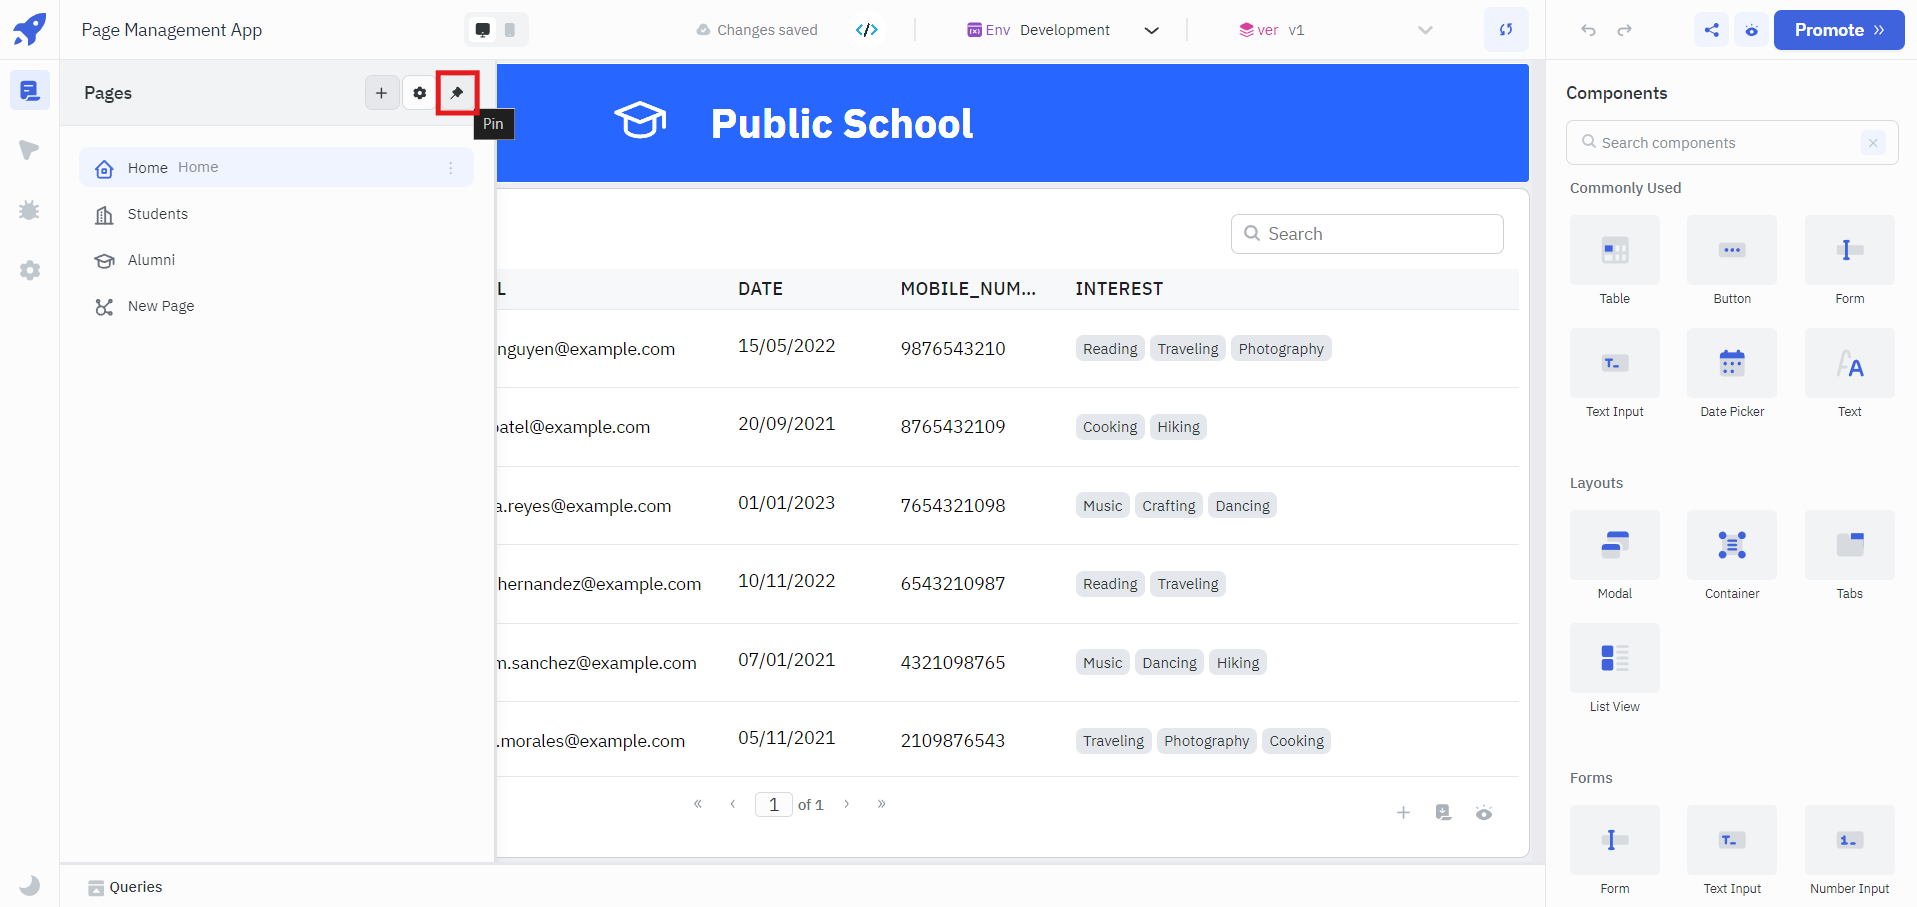Redo the last change
The height and width of the screenshot is (907, 1917).
[1625, 30]
